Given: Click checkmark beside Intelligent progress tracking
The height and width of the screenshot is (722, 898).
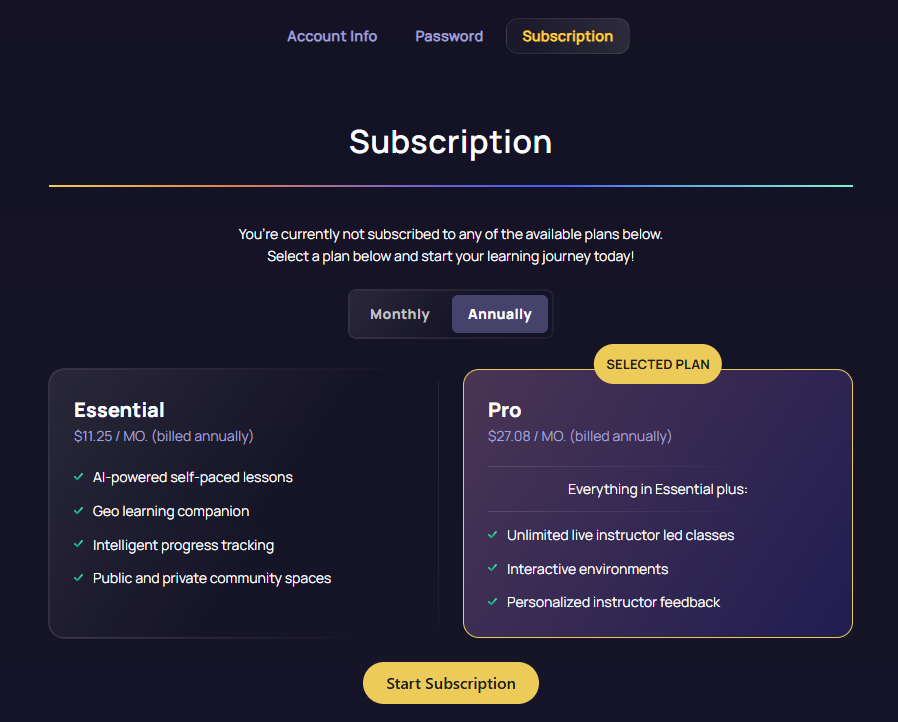Looking at the screenshot, I should click(x=78, y=545).
